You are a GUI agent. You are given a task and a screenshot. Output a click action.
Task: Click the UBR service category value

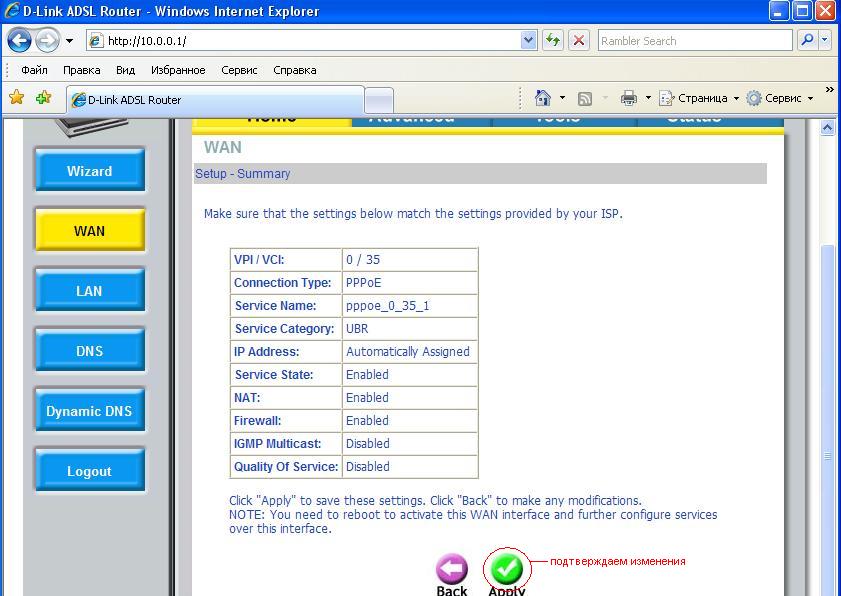pos(357,329)
